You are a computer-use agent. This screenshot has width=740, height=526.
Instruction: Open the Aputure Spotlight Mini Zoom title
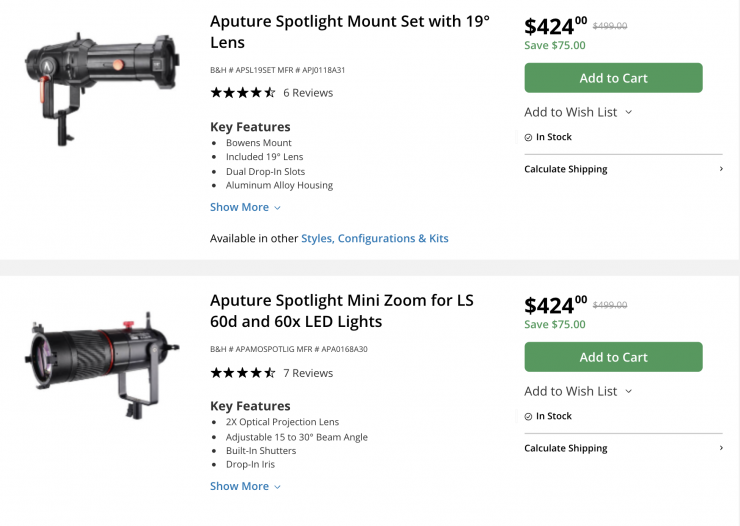[x=341, y=310]
